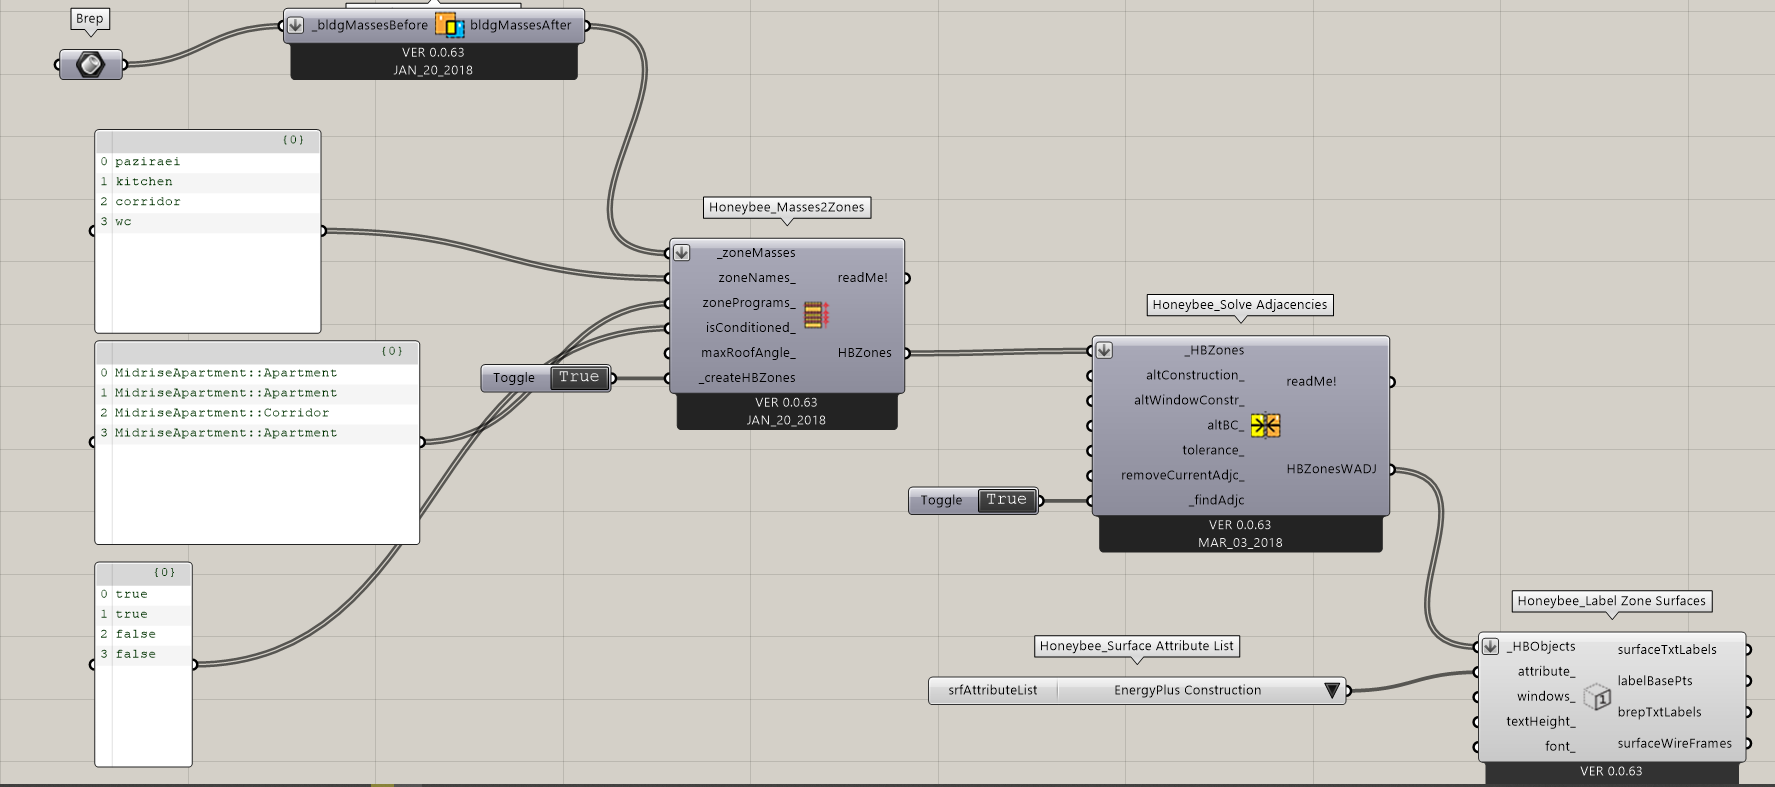The width and height of the screenshot is (1775, 787).
Task: Toggle the True value feeding _findAdjc
Action: pyautogui.click(x=1006, y=499)
